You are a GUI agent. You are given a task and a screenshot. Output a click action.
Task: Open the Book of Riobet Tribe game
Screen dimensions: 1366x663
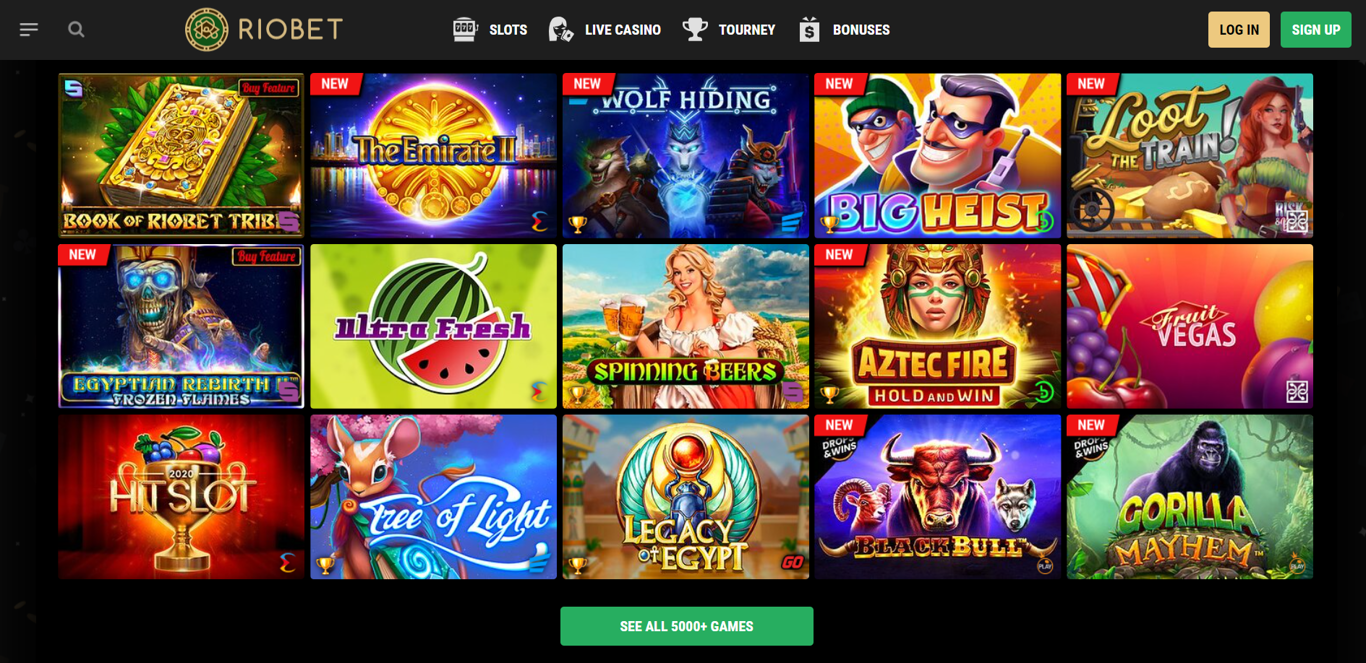[x=181, y=155]
